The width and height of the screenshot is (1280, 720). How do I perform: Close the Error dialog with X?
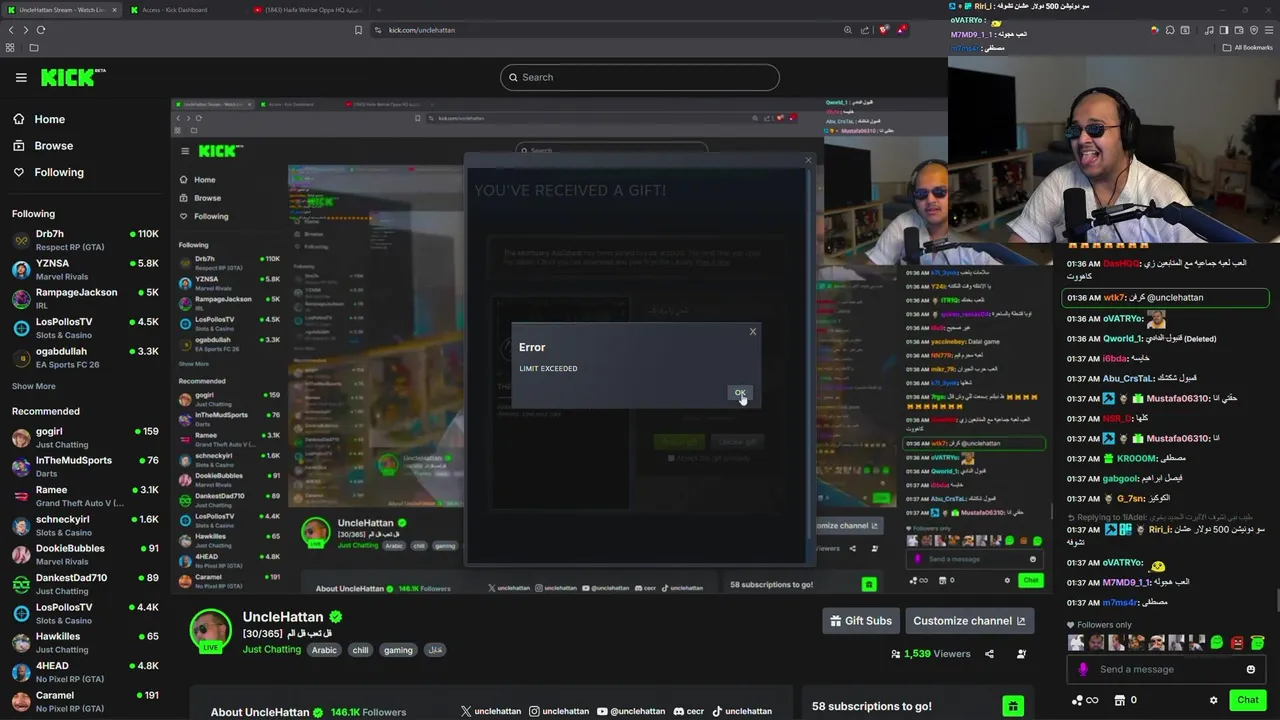pos(753,332)
